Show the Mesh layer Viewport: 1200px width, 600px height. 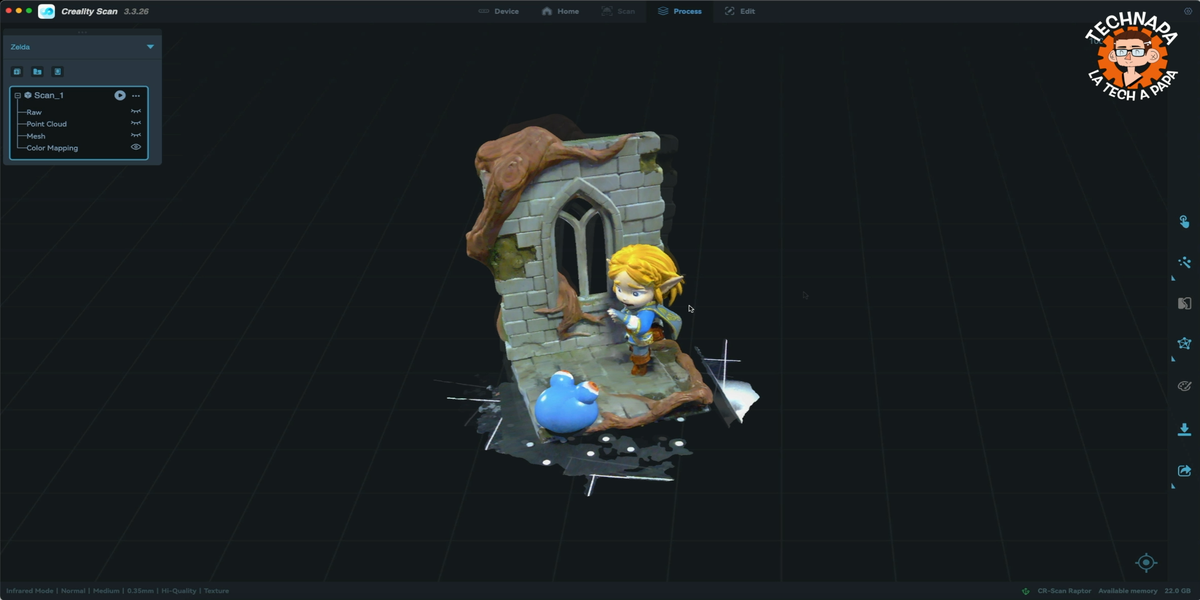click(136, 136)
